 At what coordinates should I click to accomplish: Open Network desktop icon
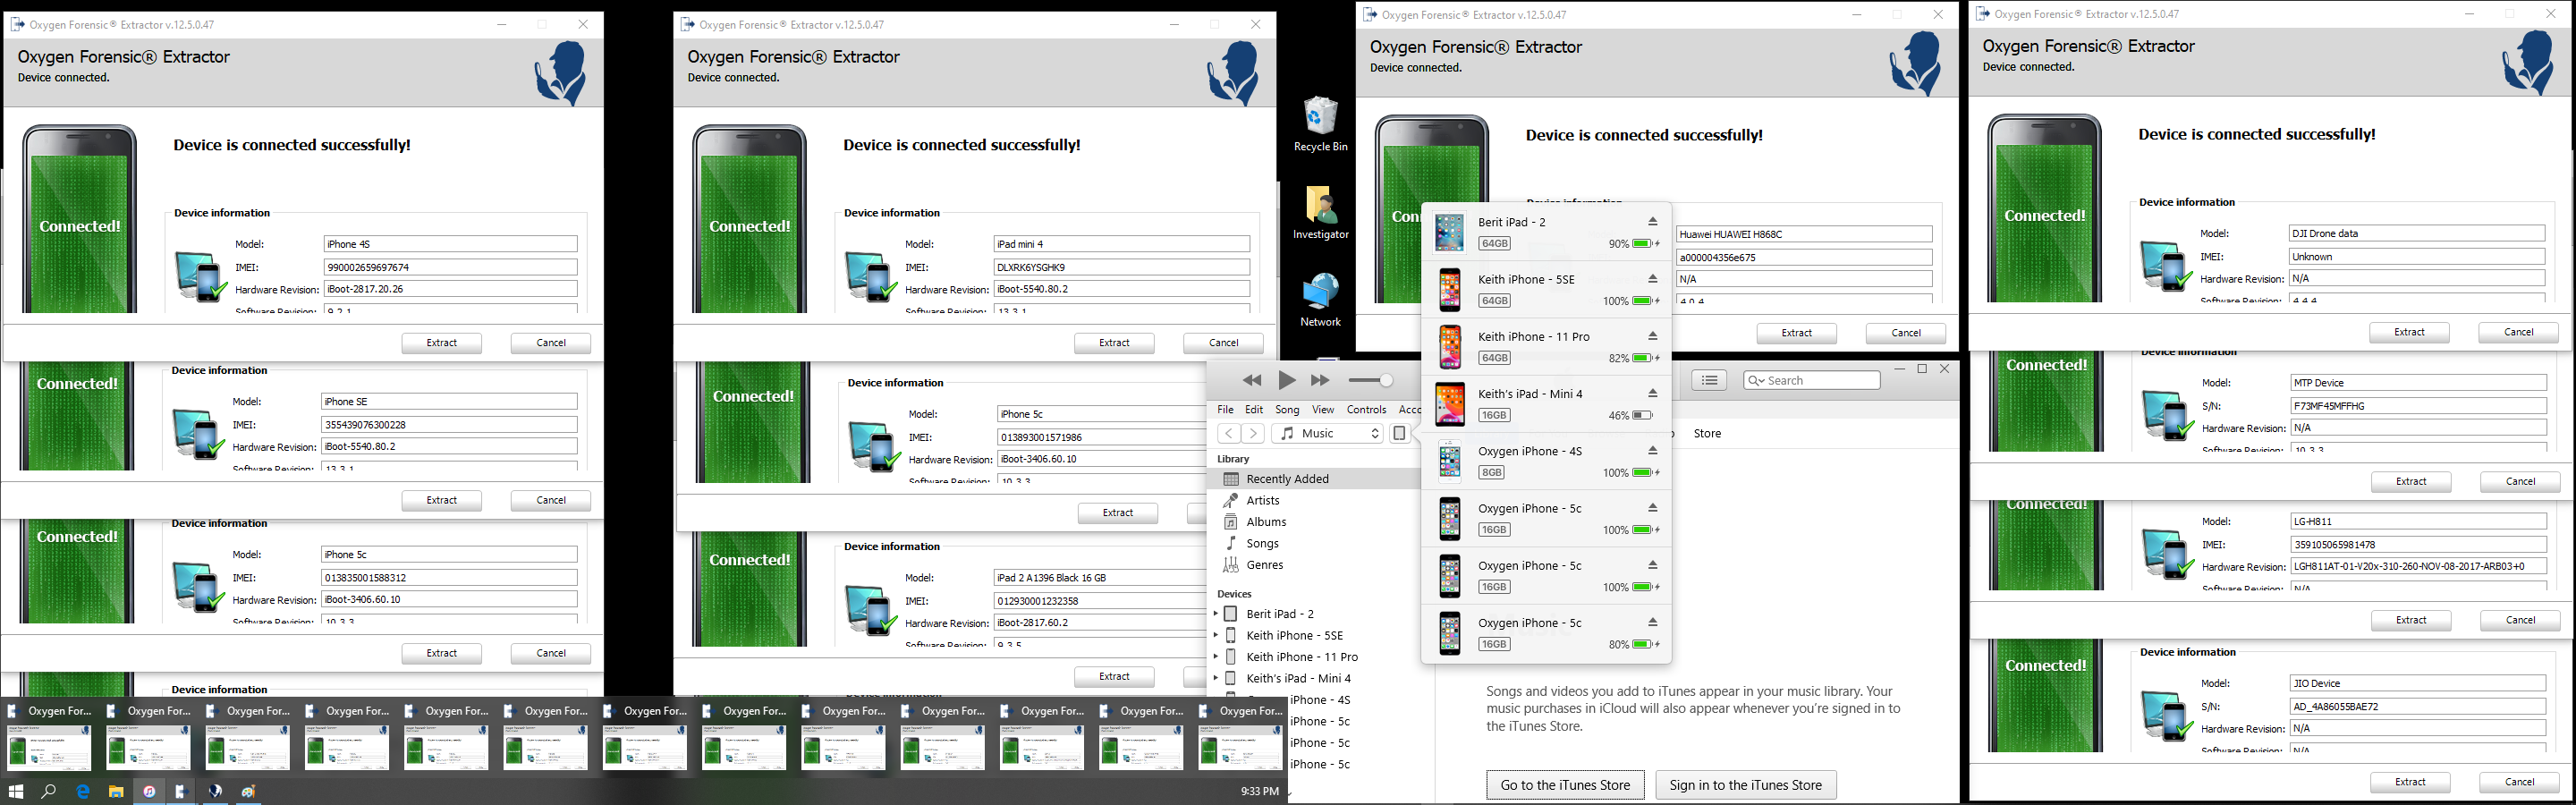pos(1321,300)
